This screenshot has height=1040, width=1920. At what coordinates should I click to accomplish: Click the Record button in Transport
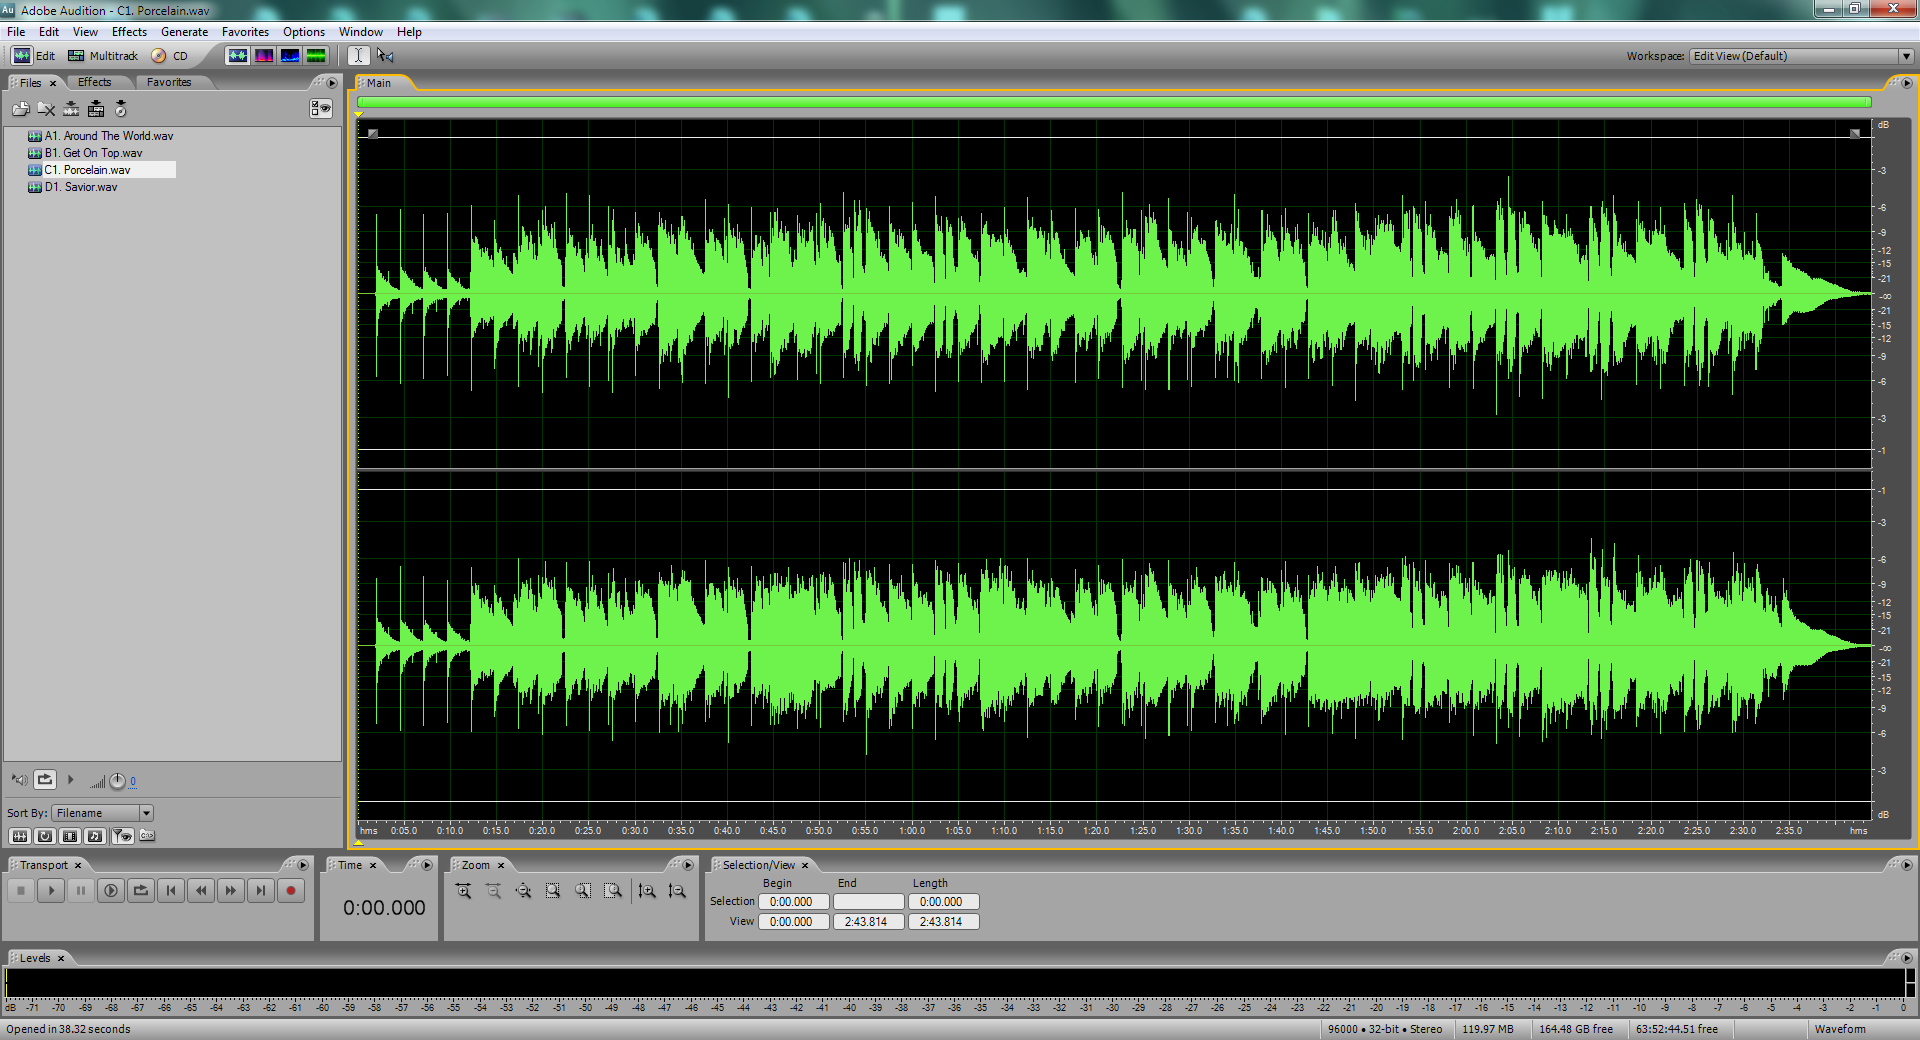click(x=291, y=890)
